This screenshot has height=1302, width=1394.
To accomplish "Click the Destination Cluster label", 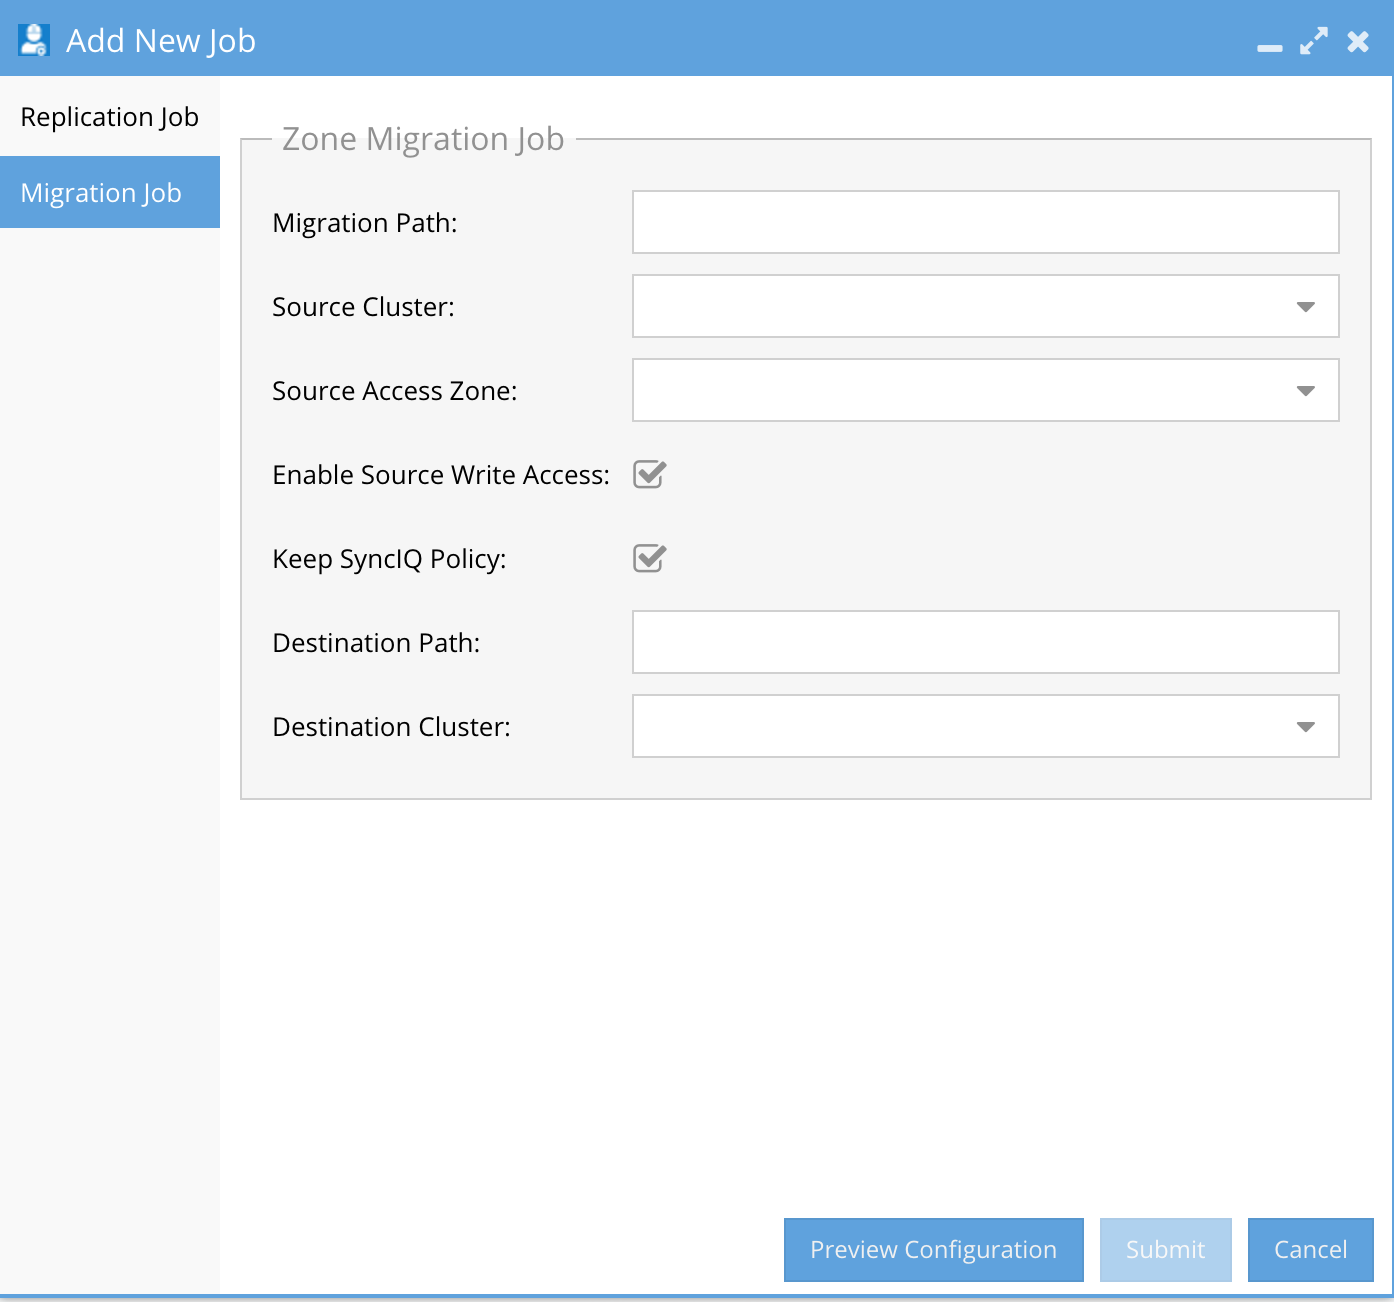I will (391, 726).
